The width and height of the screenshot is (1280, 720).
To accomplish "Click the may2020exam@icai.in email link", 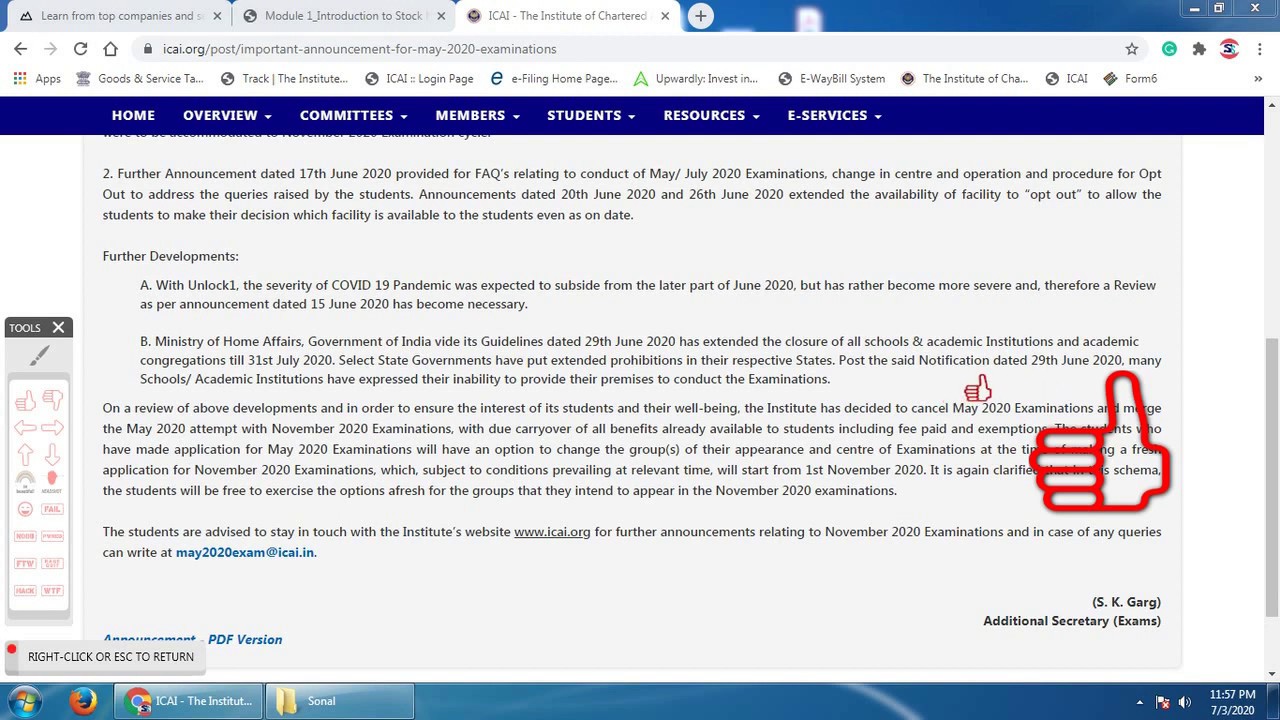I will [x=245, y=552].
